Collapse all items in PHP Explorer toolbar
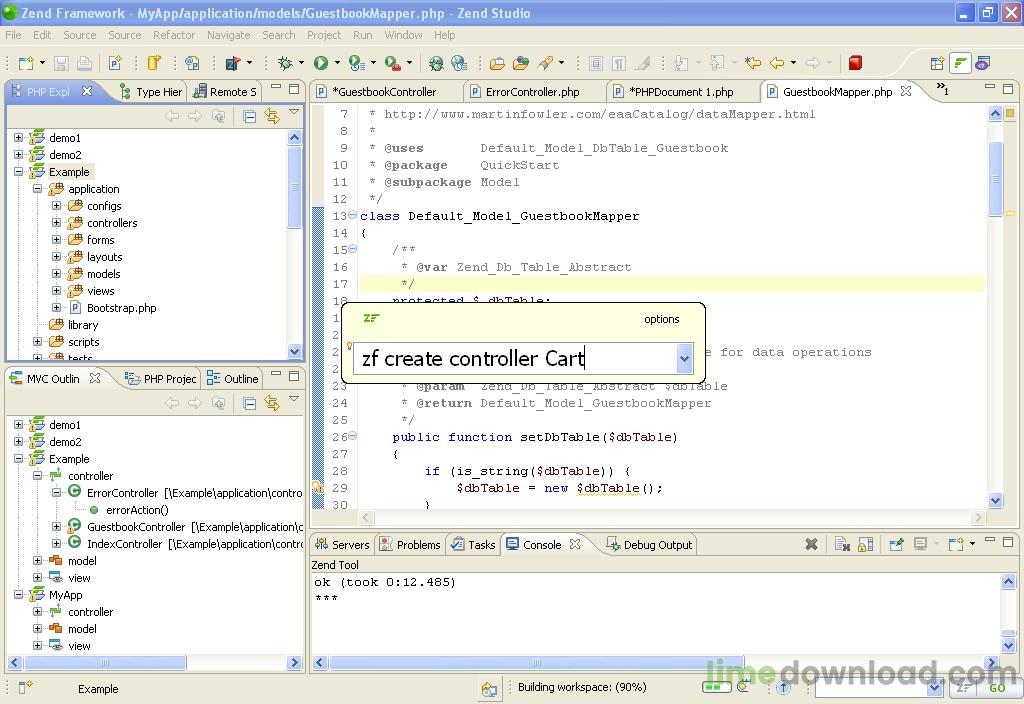The width and height of the screenshot is (1024, 704). 250,117
